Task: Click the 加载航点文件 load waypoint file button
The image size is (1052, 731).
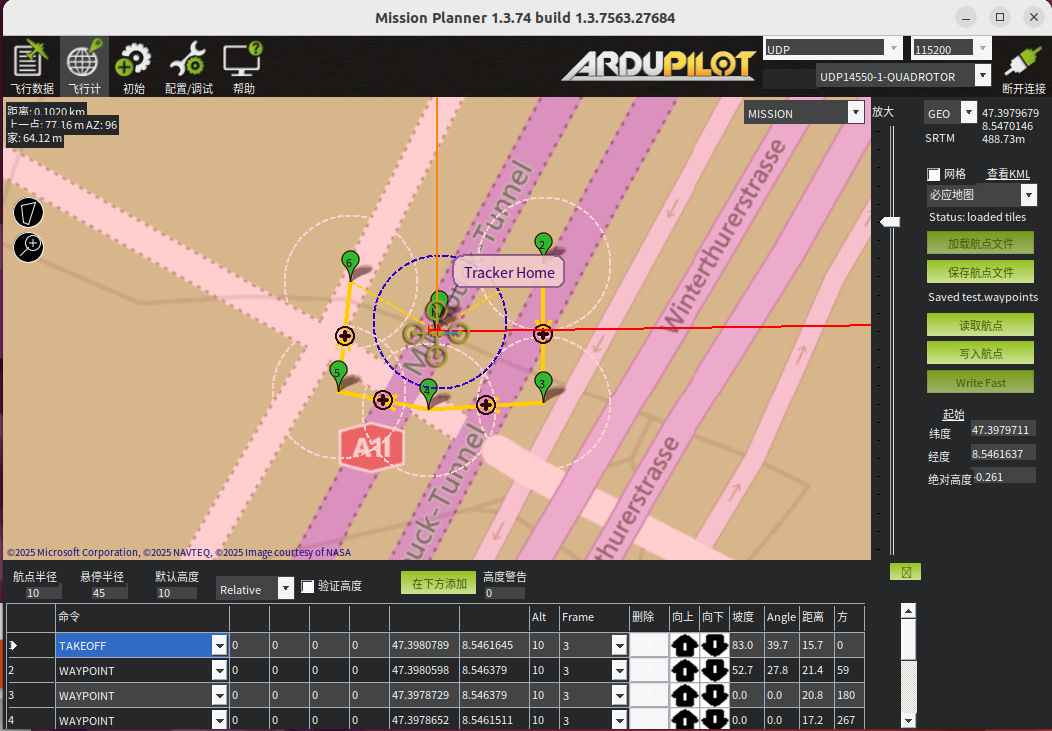Action: point(980,243)
